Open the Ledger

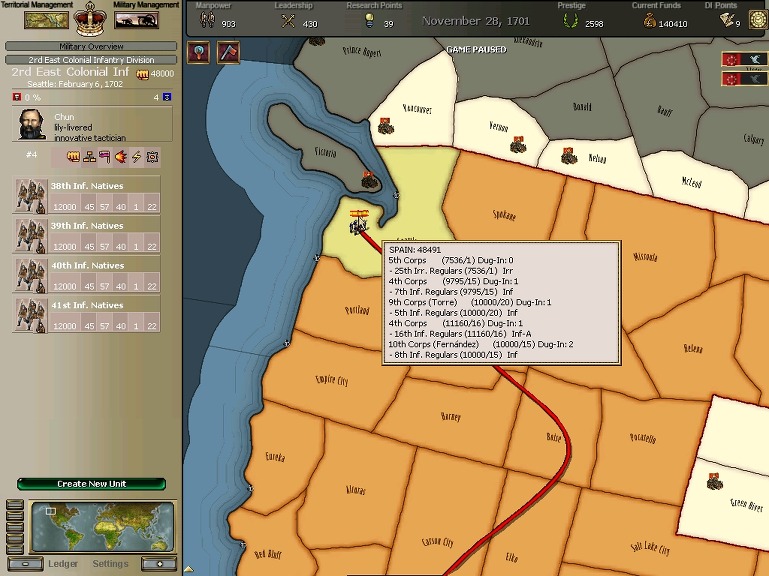(x=63, y=564)
